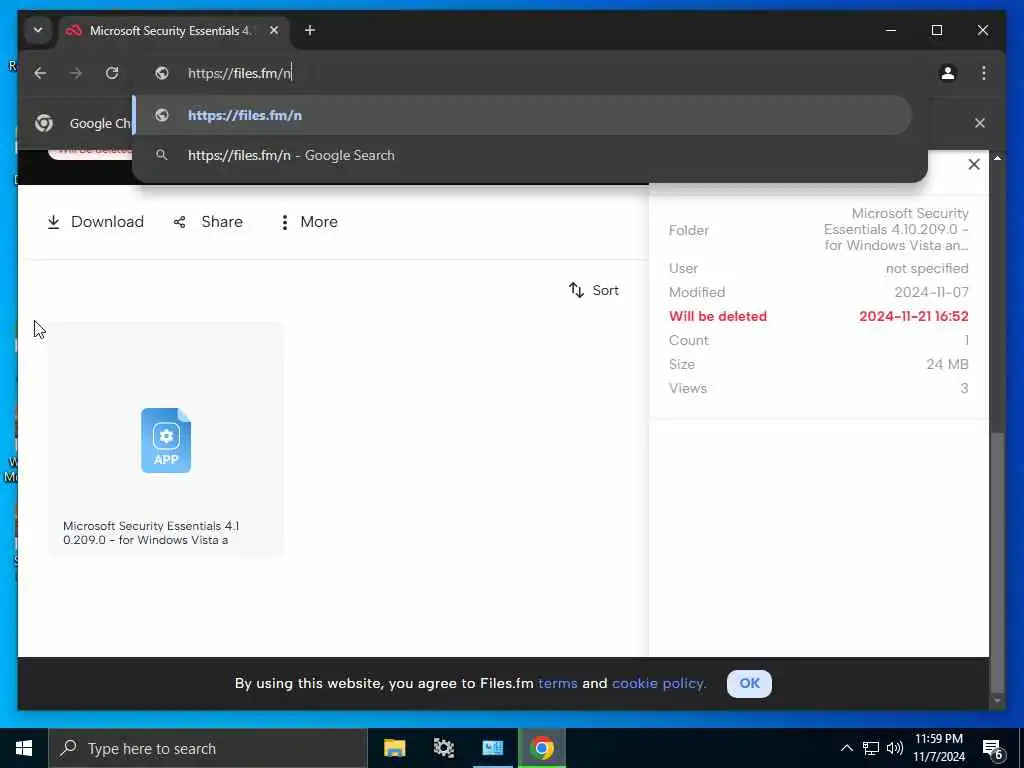The height and width of the screenshot is (768, 1024).
Task: Open File Explorer from the taskbar
Action: point(394,748)
